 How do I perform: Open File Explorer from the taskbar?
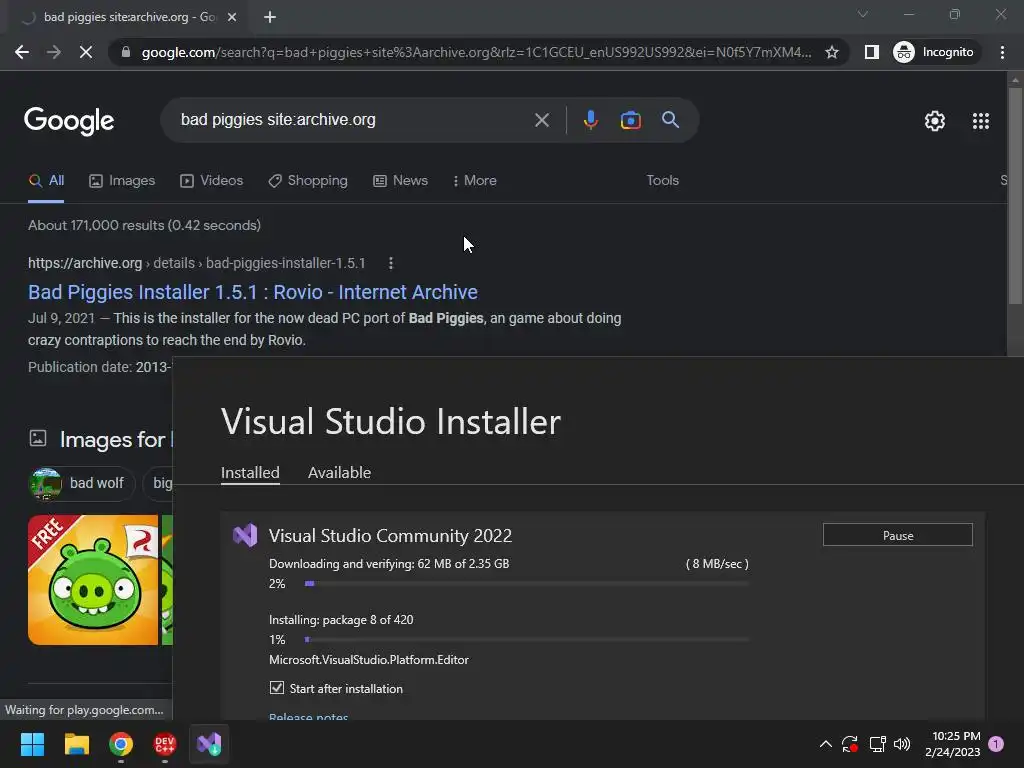pos(76,744)
